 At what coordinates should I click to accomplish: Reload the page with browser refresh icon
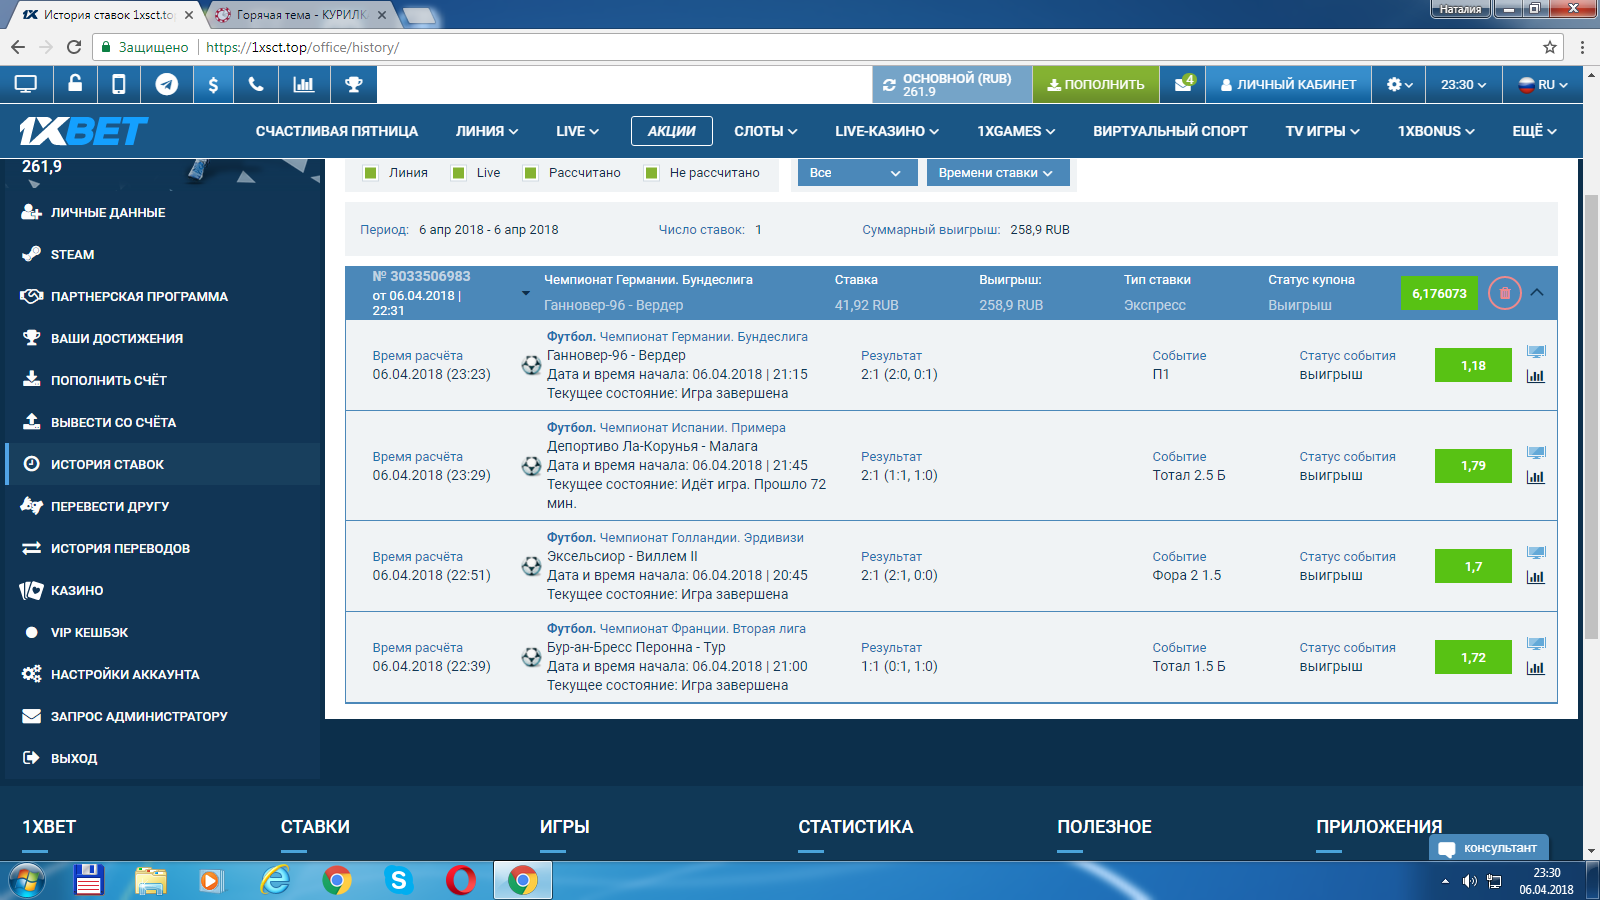click(74, 47)
